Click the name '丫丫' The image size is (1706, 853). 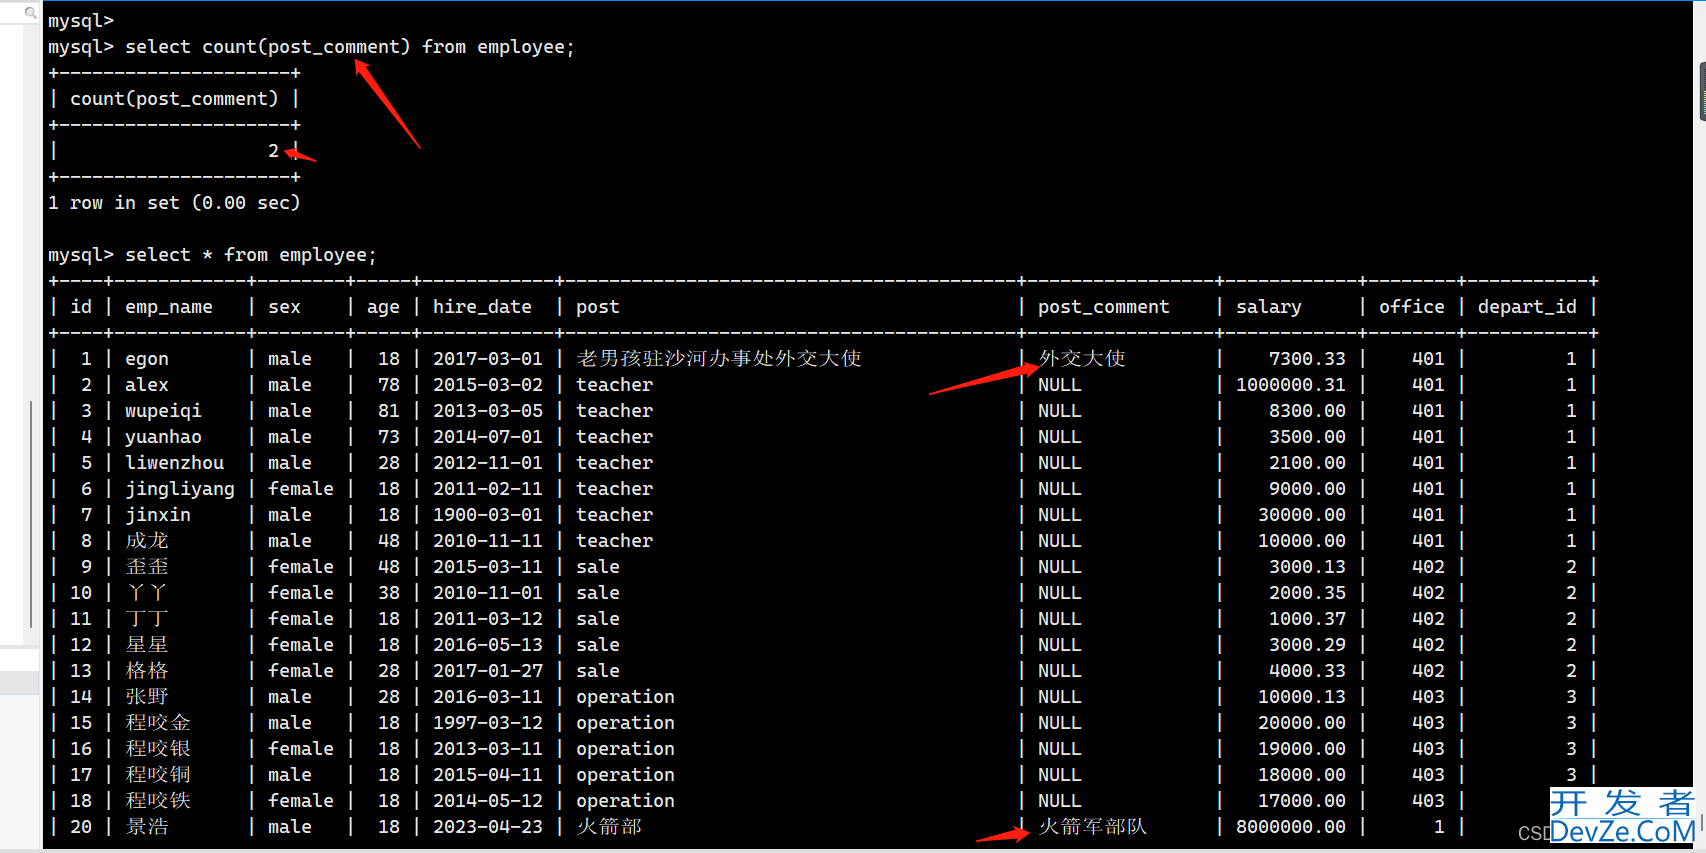tap(147, 592)
